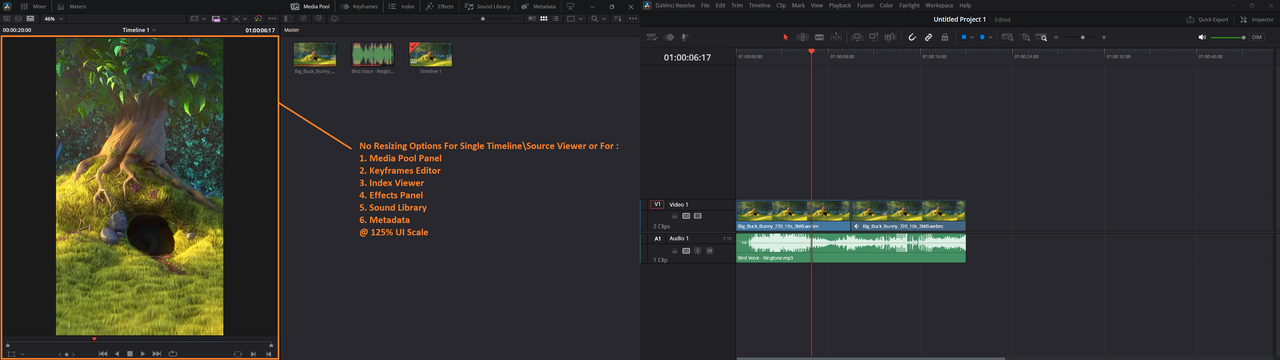Open the Timeline menu
Viewport: 1280px width, 360px height.
pos(760,5)
